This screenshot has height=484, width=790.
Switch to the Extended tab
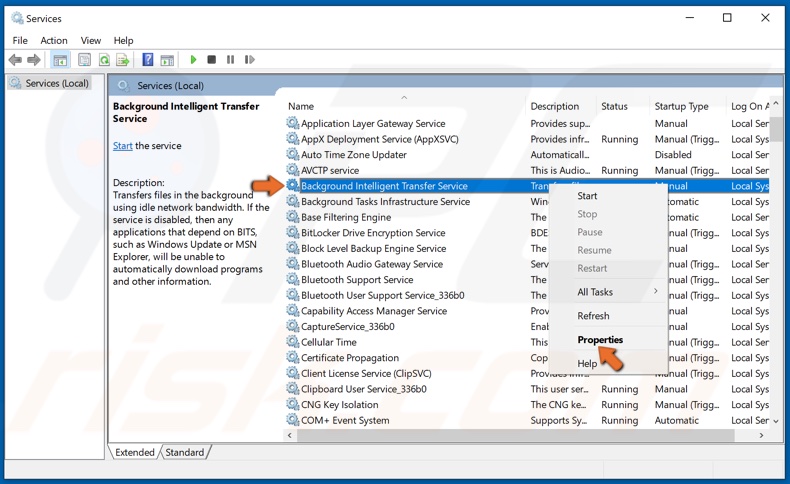(x=135, y=452)
